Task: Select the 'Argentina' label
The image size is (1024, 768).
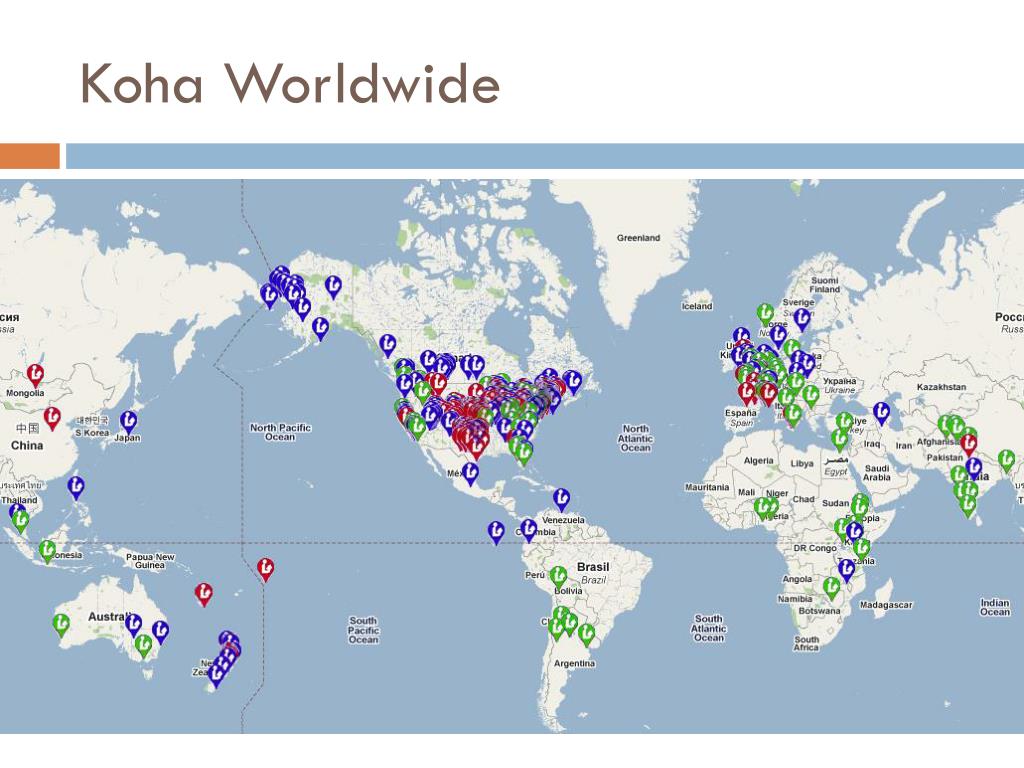Action: click(575, 664)
